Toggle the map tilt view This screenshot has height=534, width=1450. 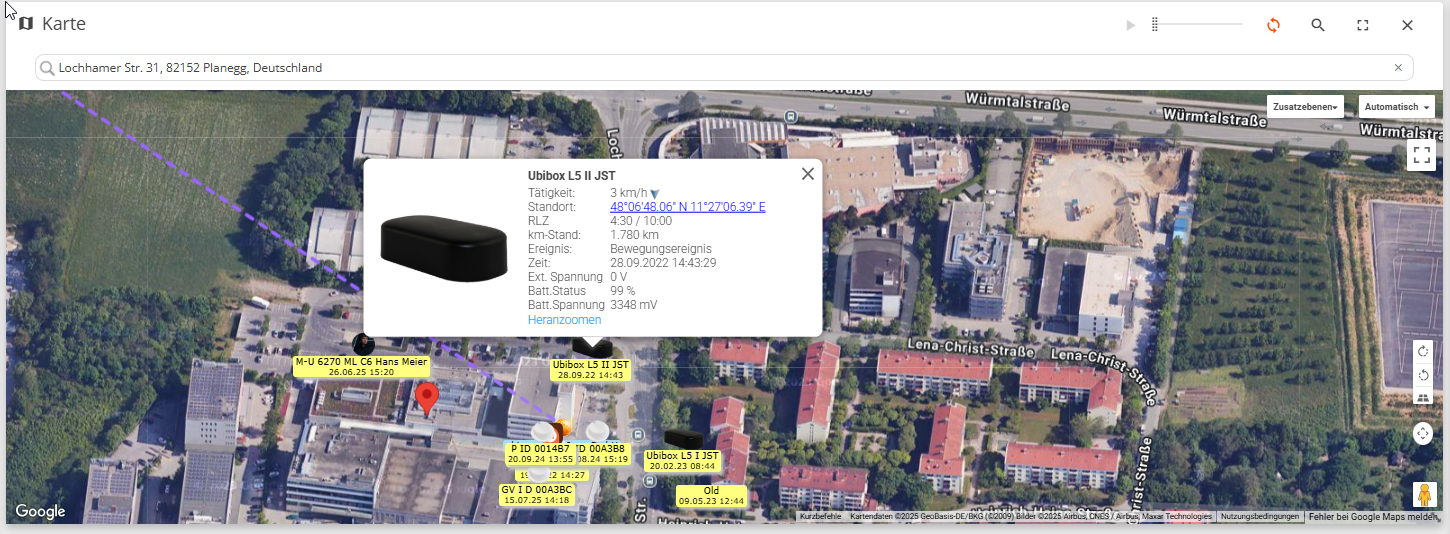tap(1423, 398)
